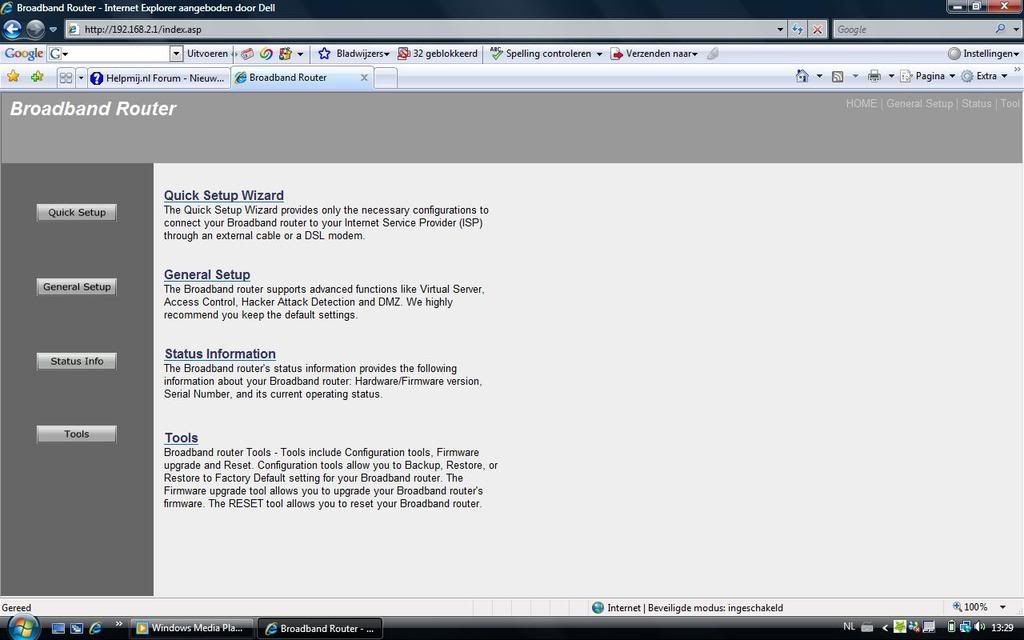1024x640 pixels.
Task: Click the RSS feeds icon
Action: [x=838, y=76]
